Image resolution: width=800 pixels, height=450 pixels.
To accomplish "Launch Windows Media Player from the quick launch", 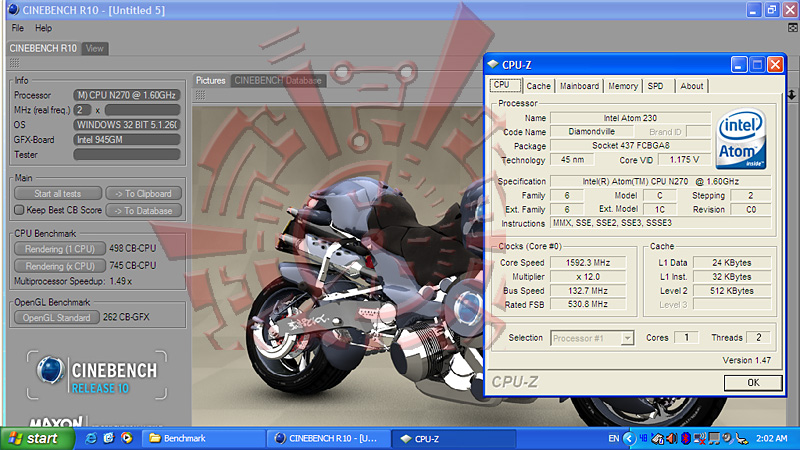I will tap(127, 438).
